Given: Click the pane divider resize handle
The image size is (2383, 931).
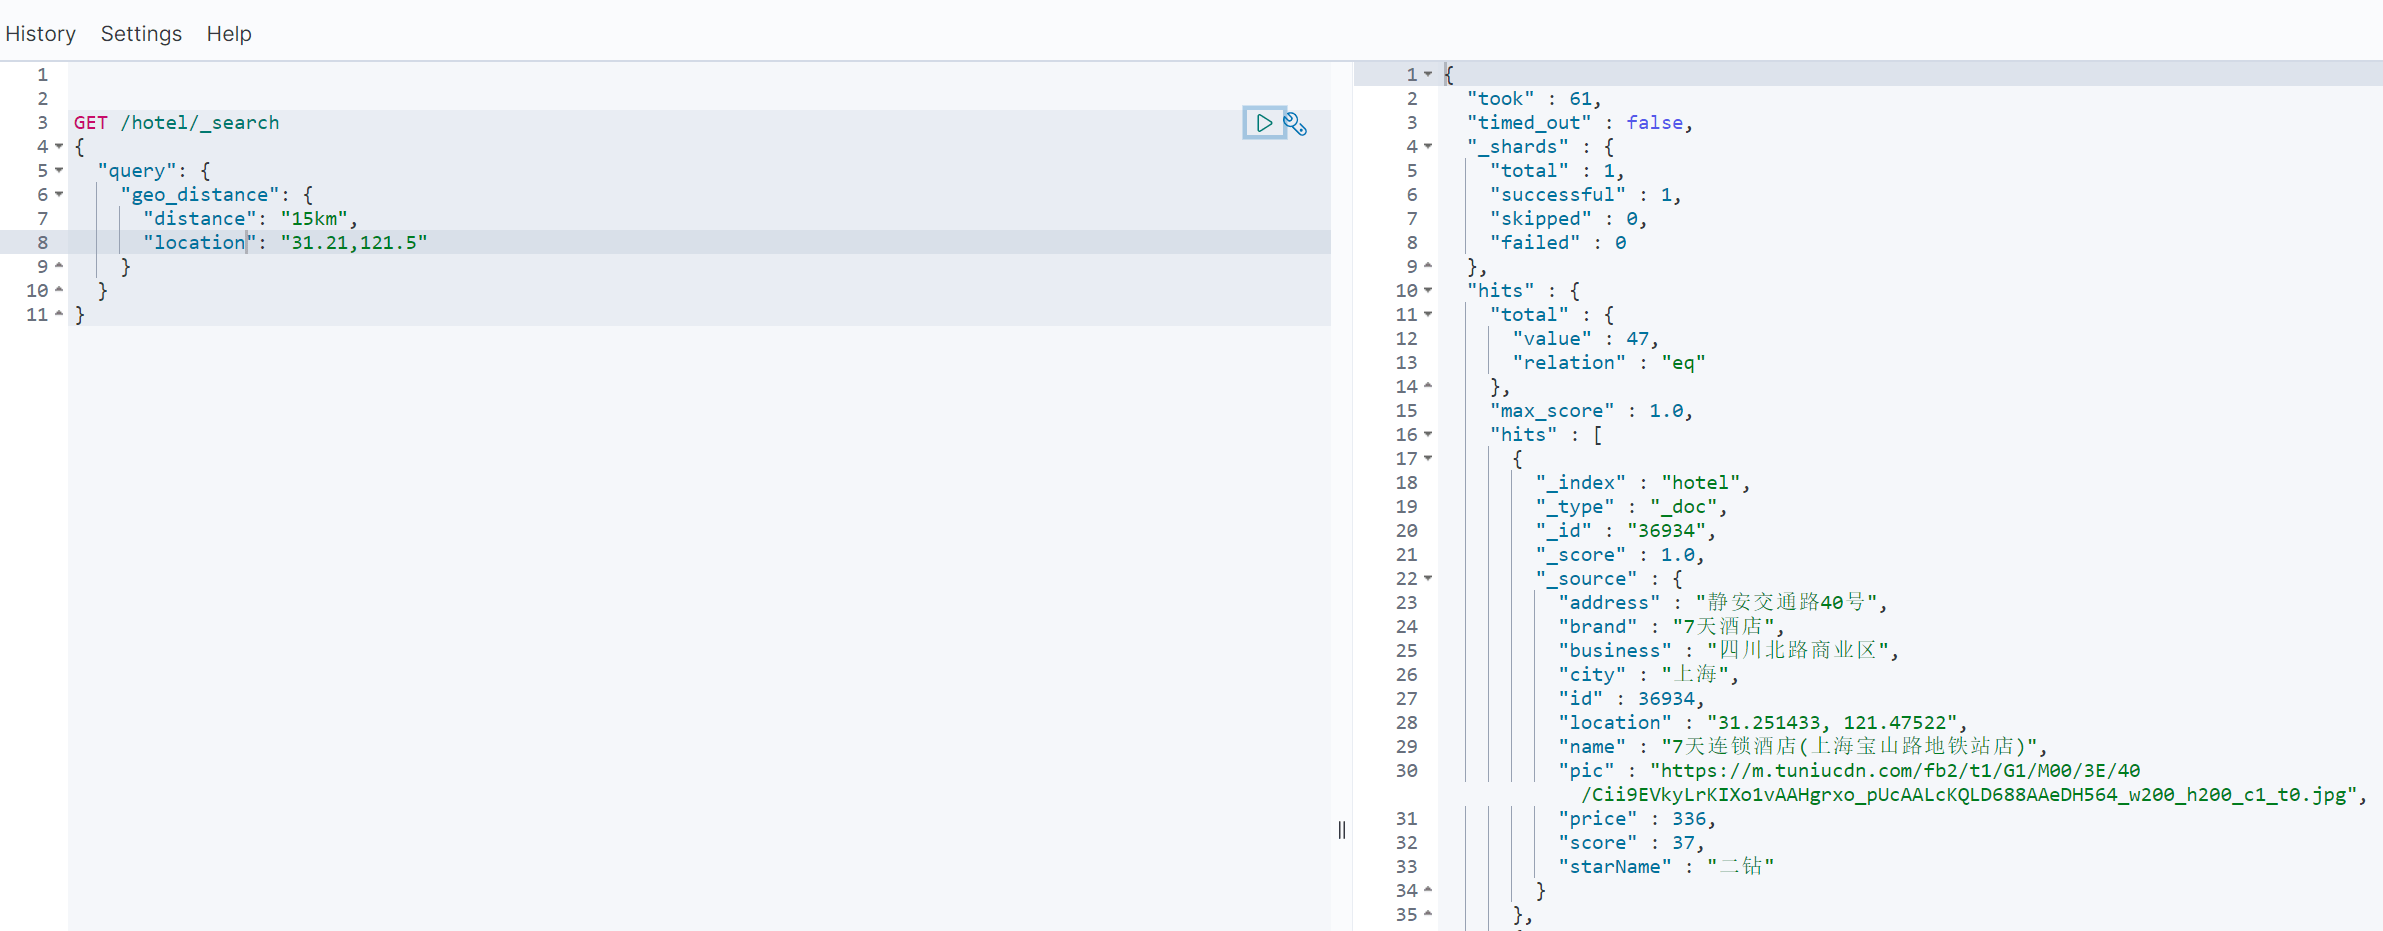Looking at the screenshot, I should point(1342,830).
